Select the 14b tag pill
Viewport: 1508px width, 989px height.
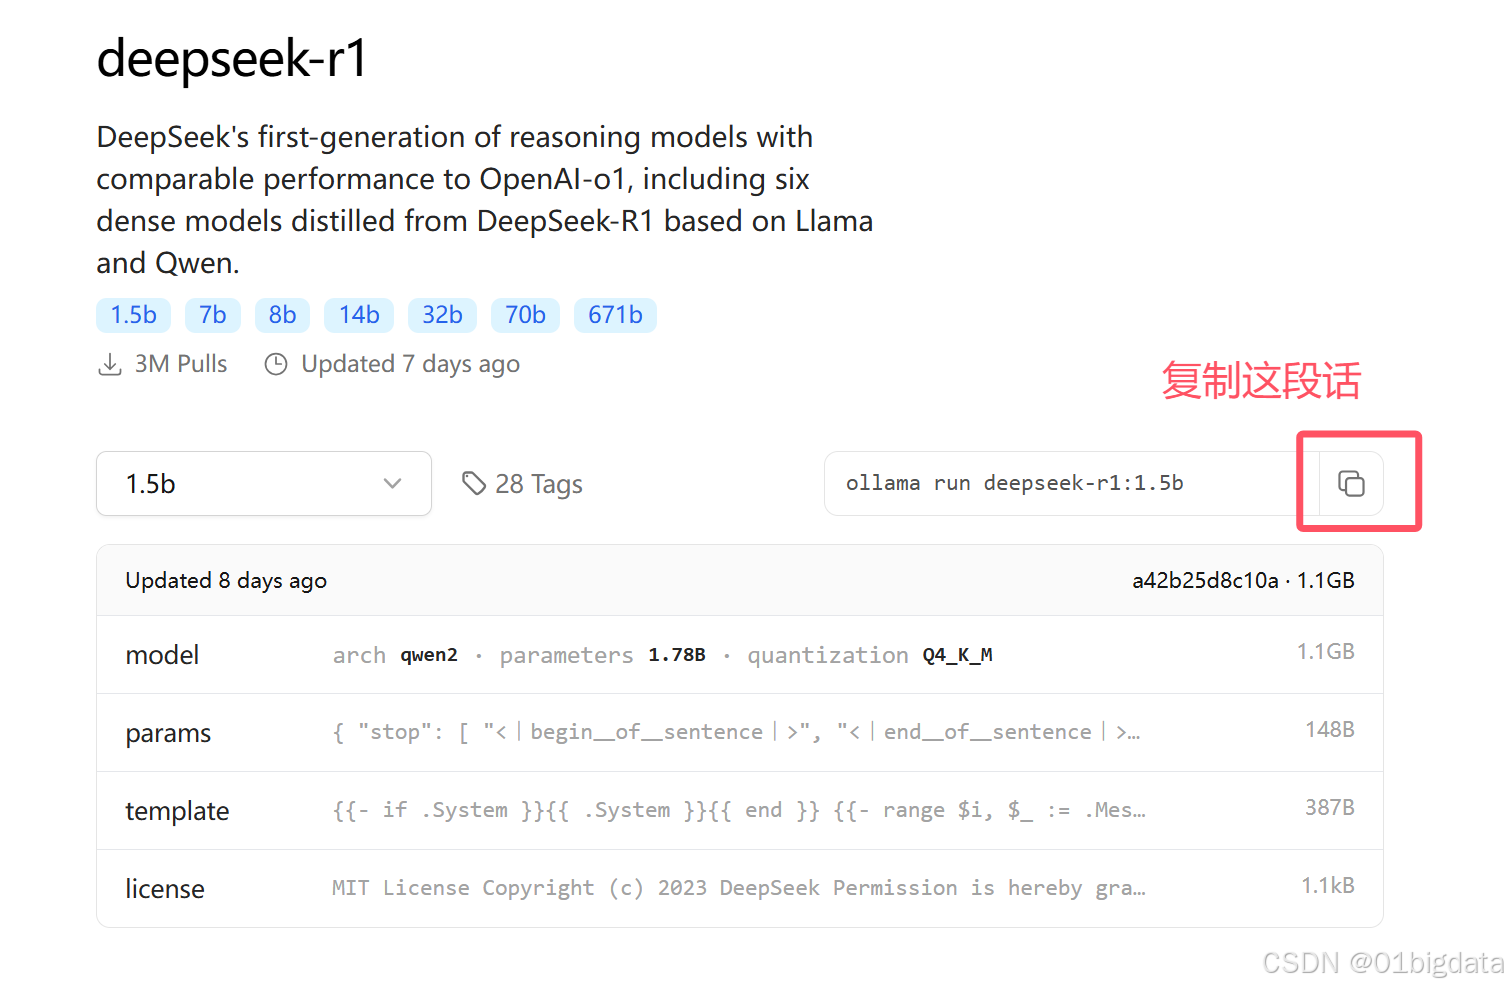click(x=359, y=315)
